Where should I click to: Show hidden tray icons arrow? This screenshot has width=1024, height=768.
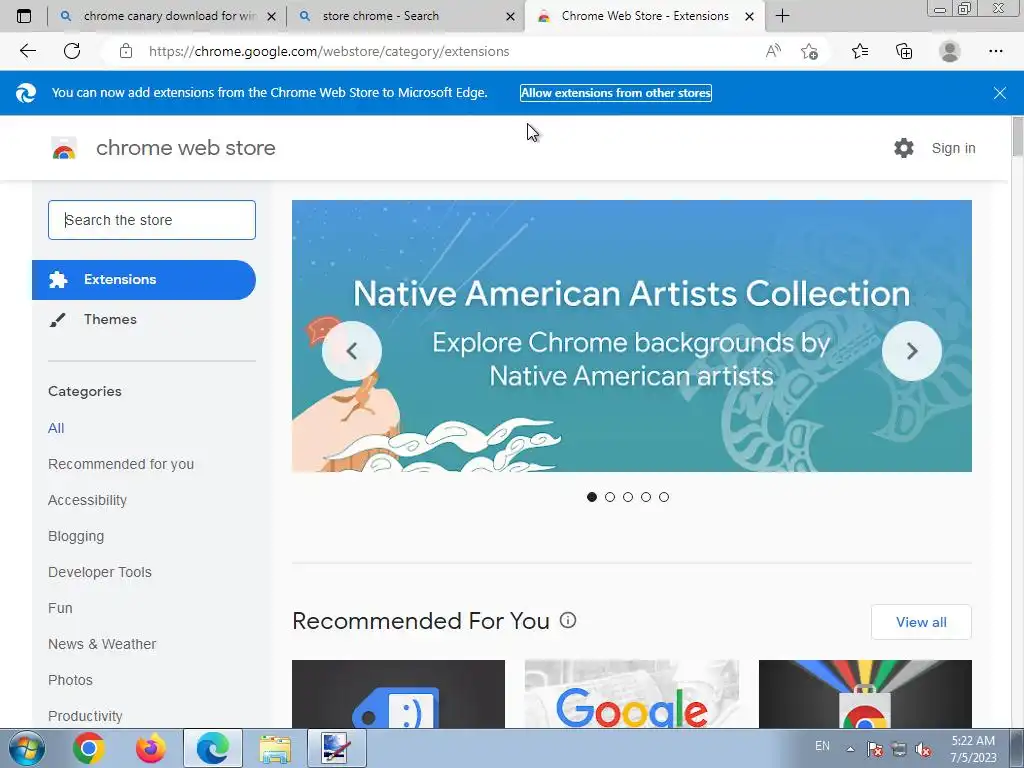[x=850, y=749]
